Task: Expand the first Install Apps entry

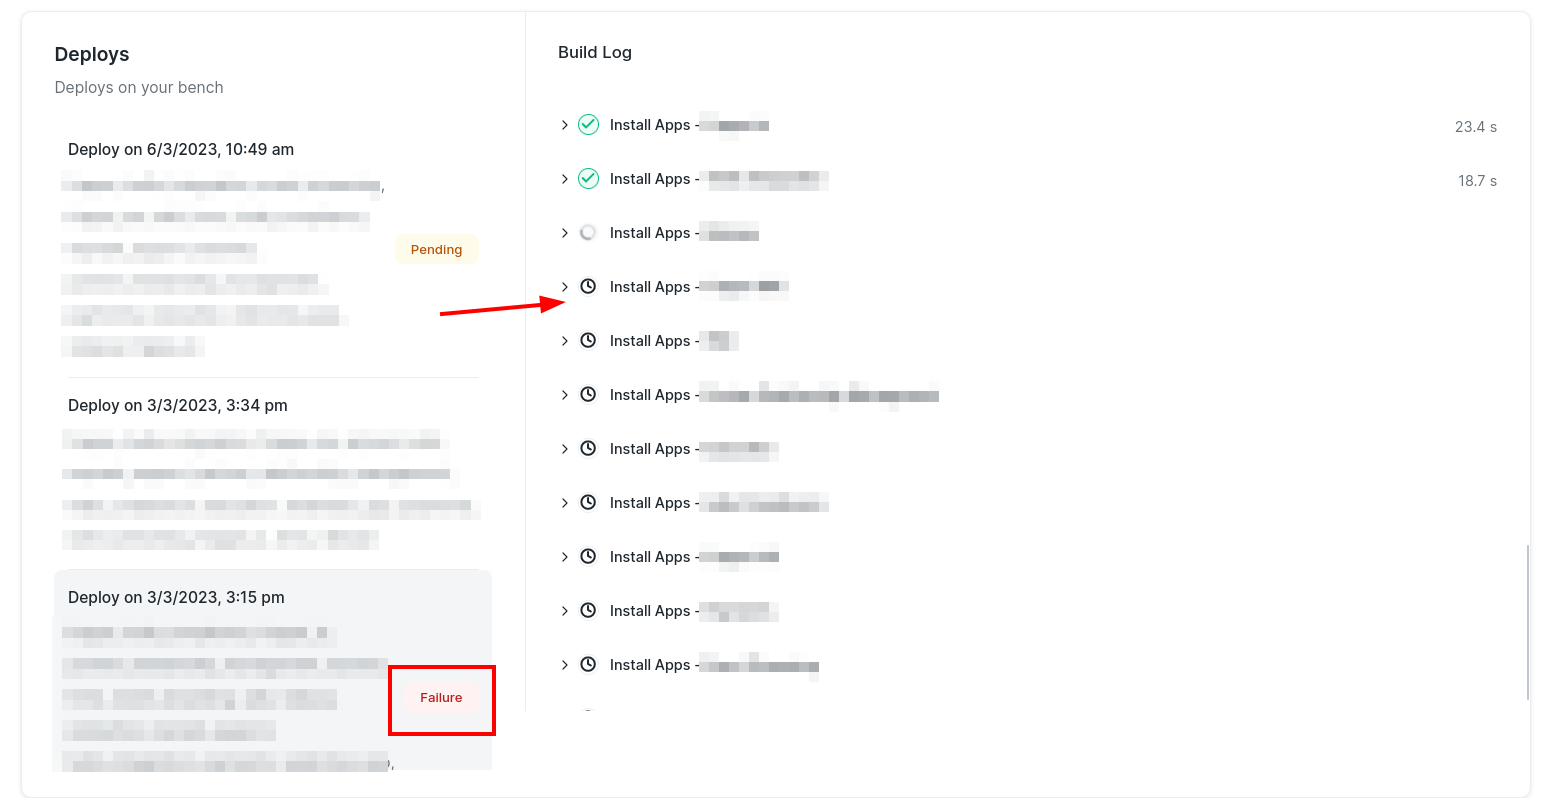Action: coord(564,124)
